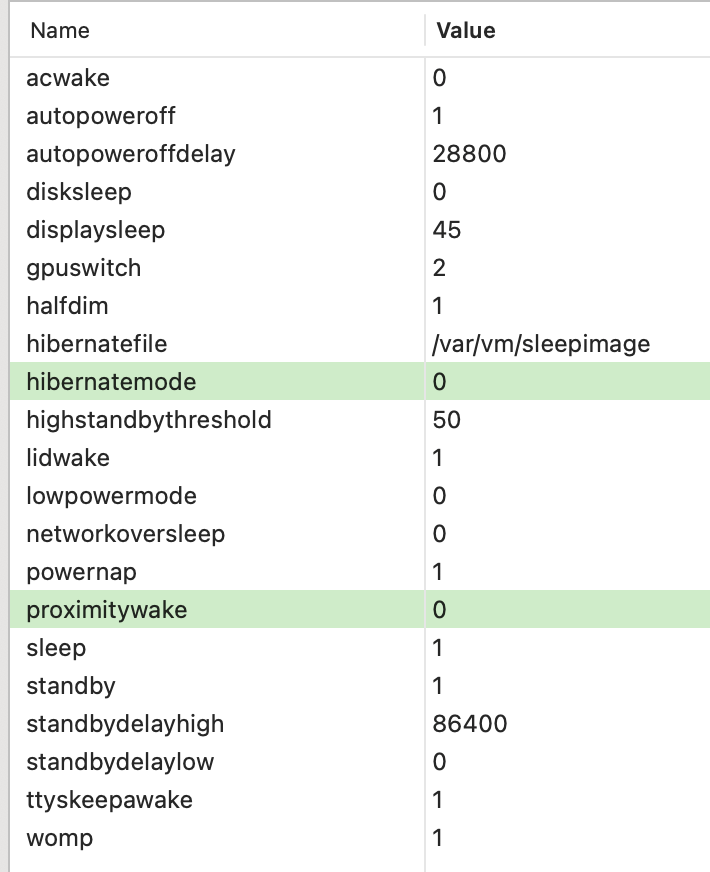Click the displaysleep value 45
710x872 pixels.
click(x=447, y=230)
